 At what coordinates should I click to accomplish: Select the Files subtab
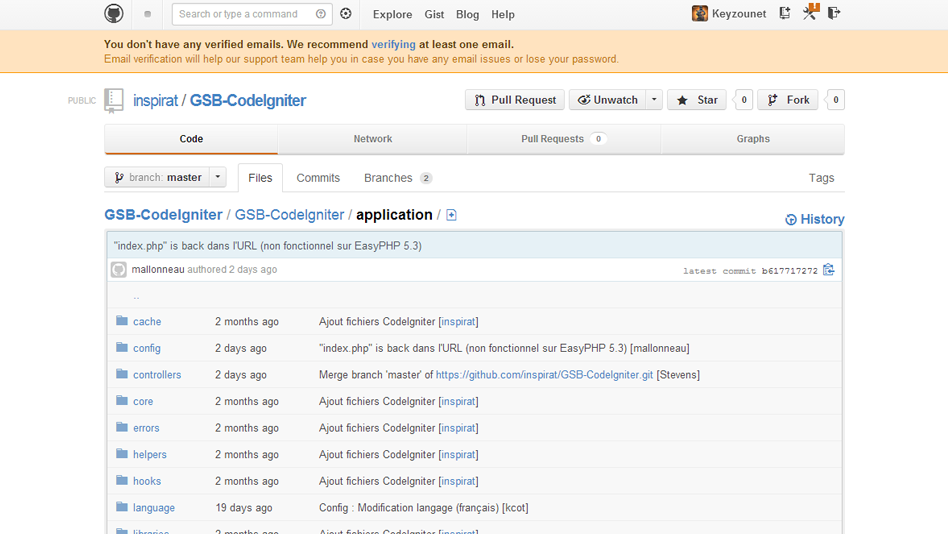260,178
